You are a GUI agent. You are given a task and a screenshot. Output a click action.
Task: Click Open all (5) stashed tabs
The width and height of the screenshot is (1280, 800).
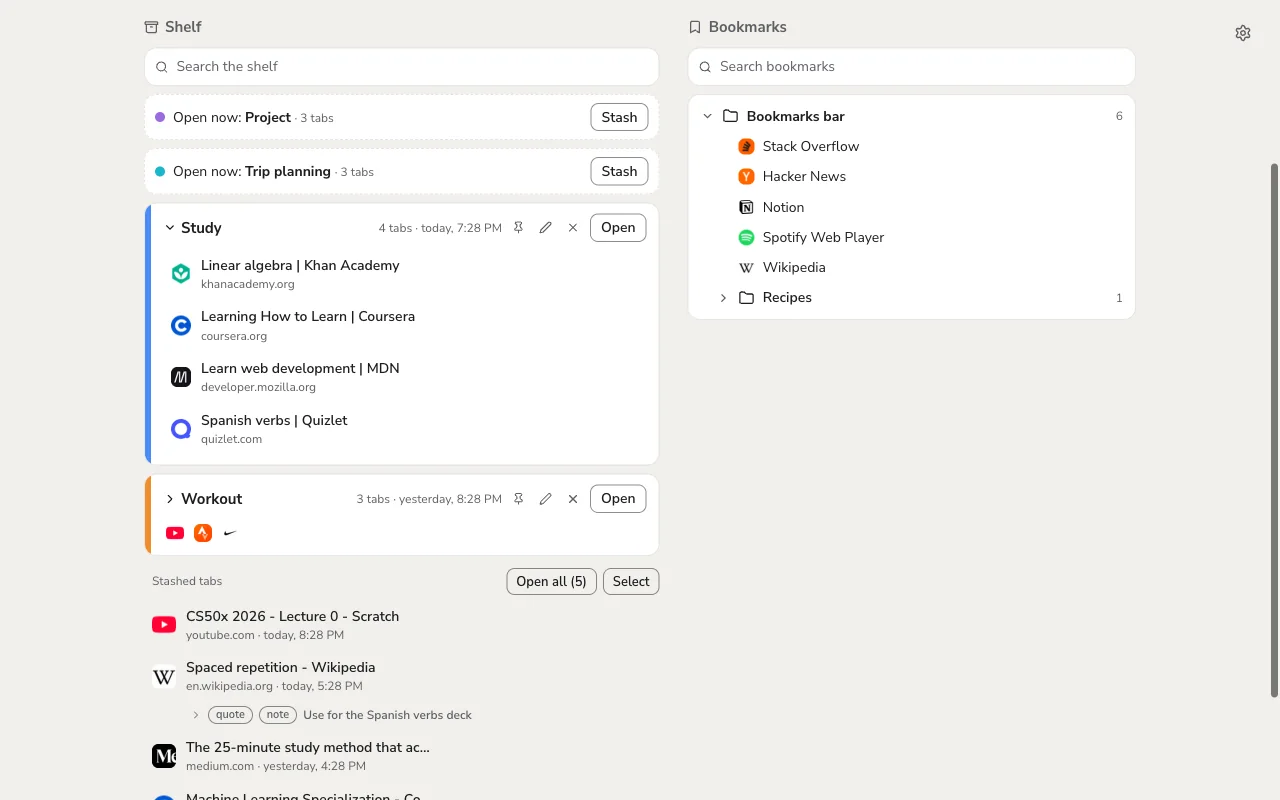point(552,581)
